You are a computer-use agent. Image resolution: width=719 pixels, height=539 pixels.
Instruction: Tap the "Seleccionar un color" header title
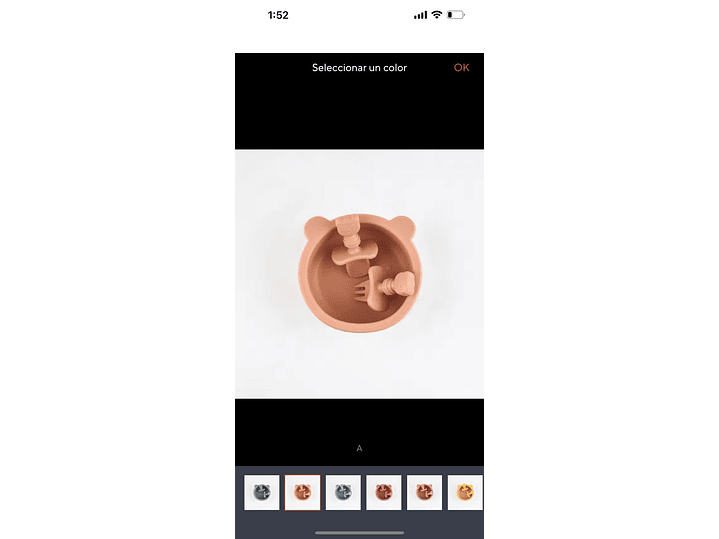360,67
